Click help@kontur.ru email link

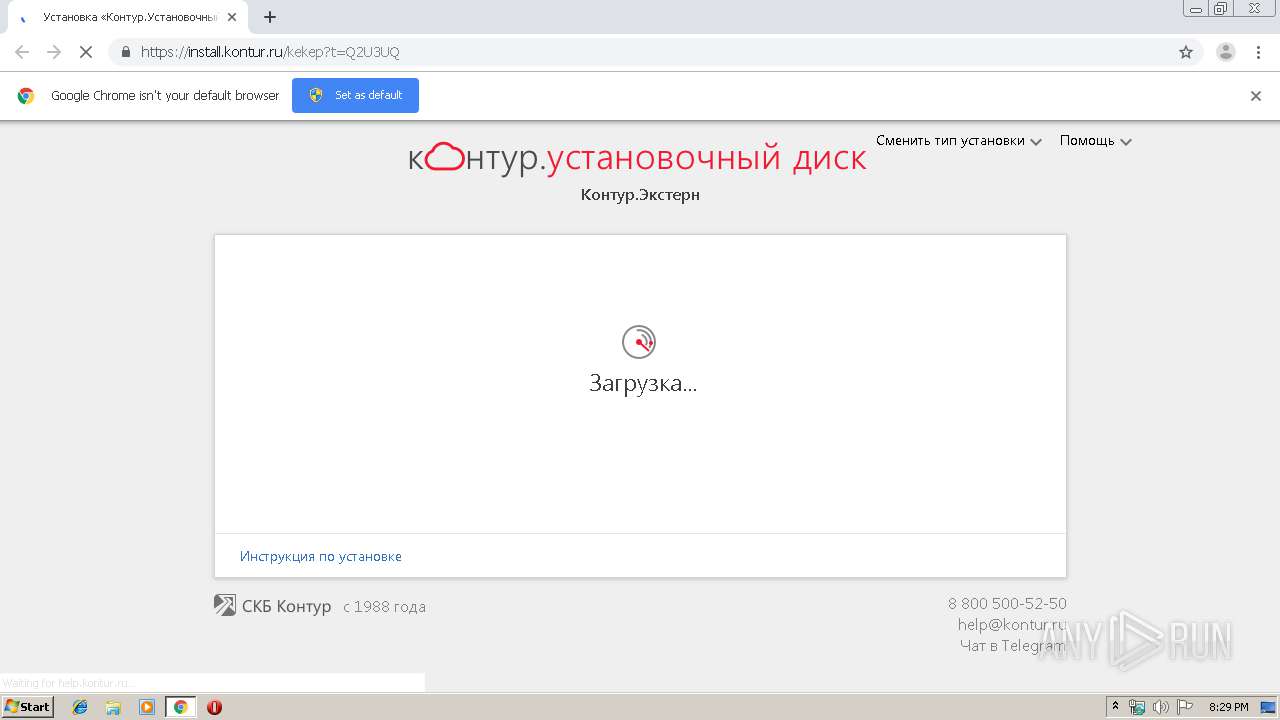pos(1012,625)
